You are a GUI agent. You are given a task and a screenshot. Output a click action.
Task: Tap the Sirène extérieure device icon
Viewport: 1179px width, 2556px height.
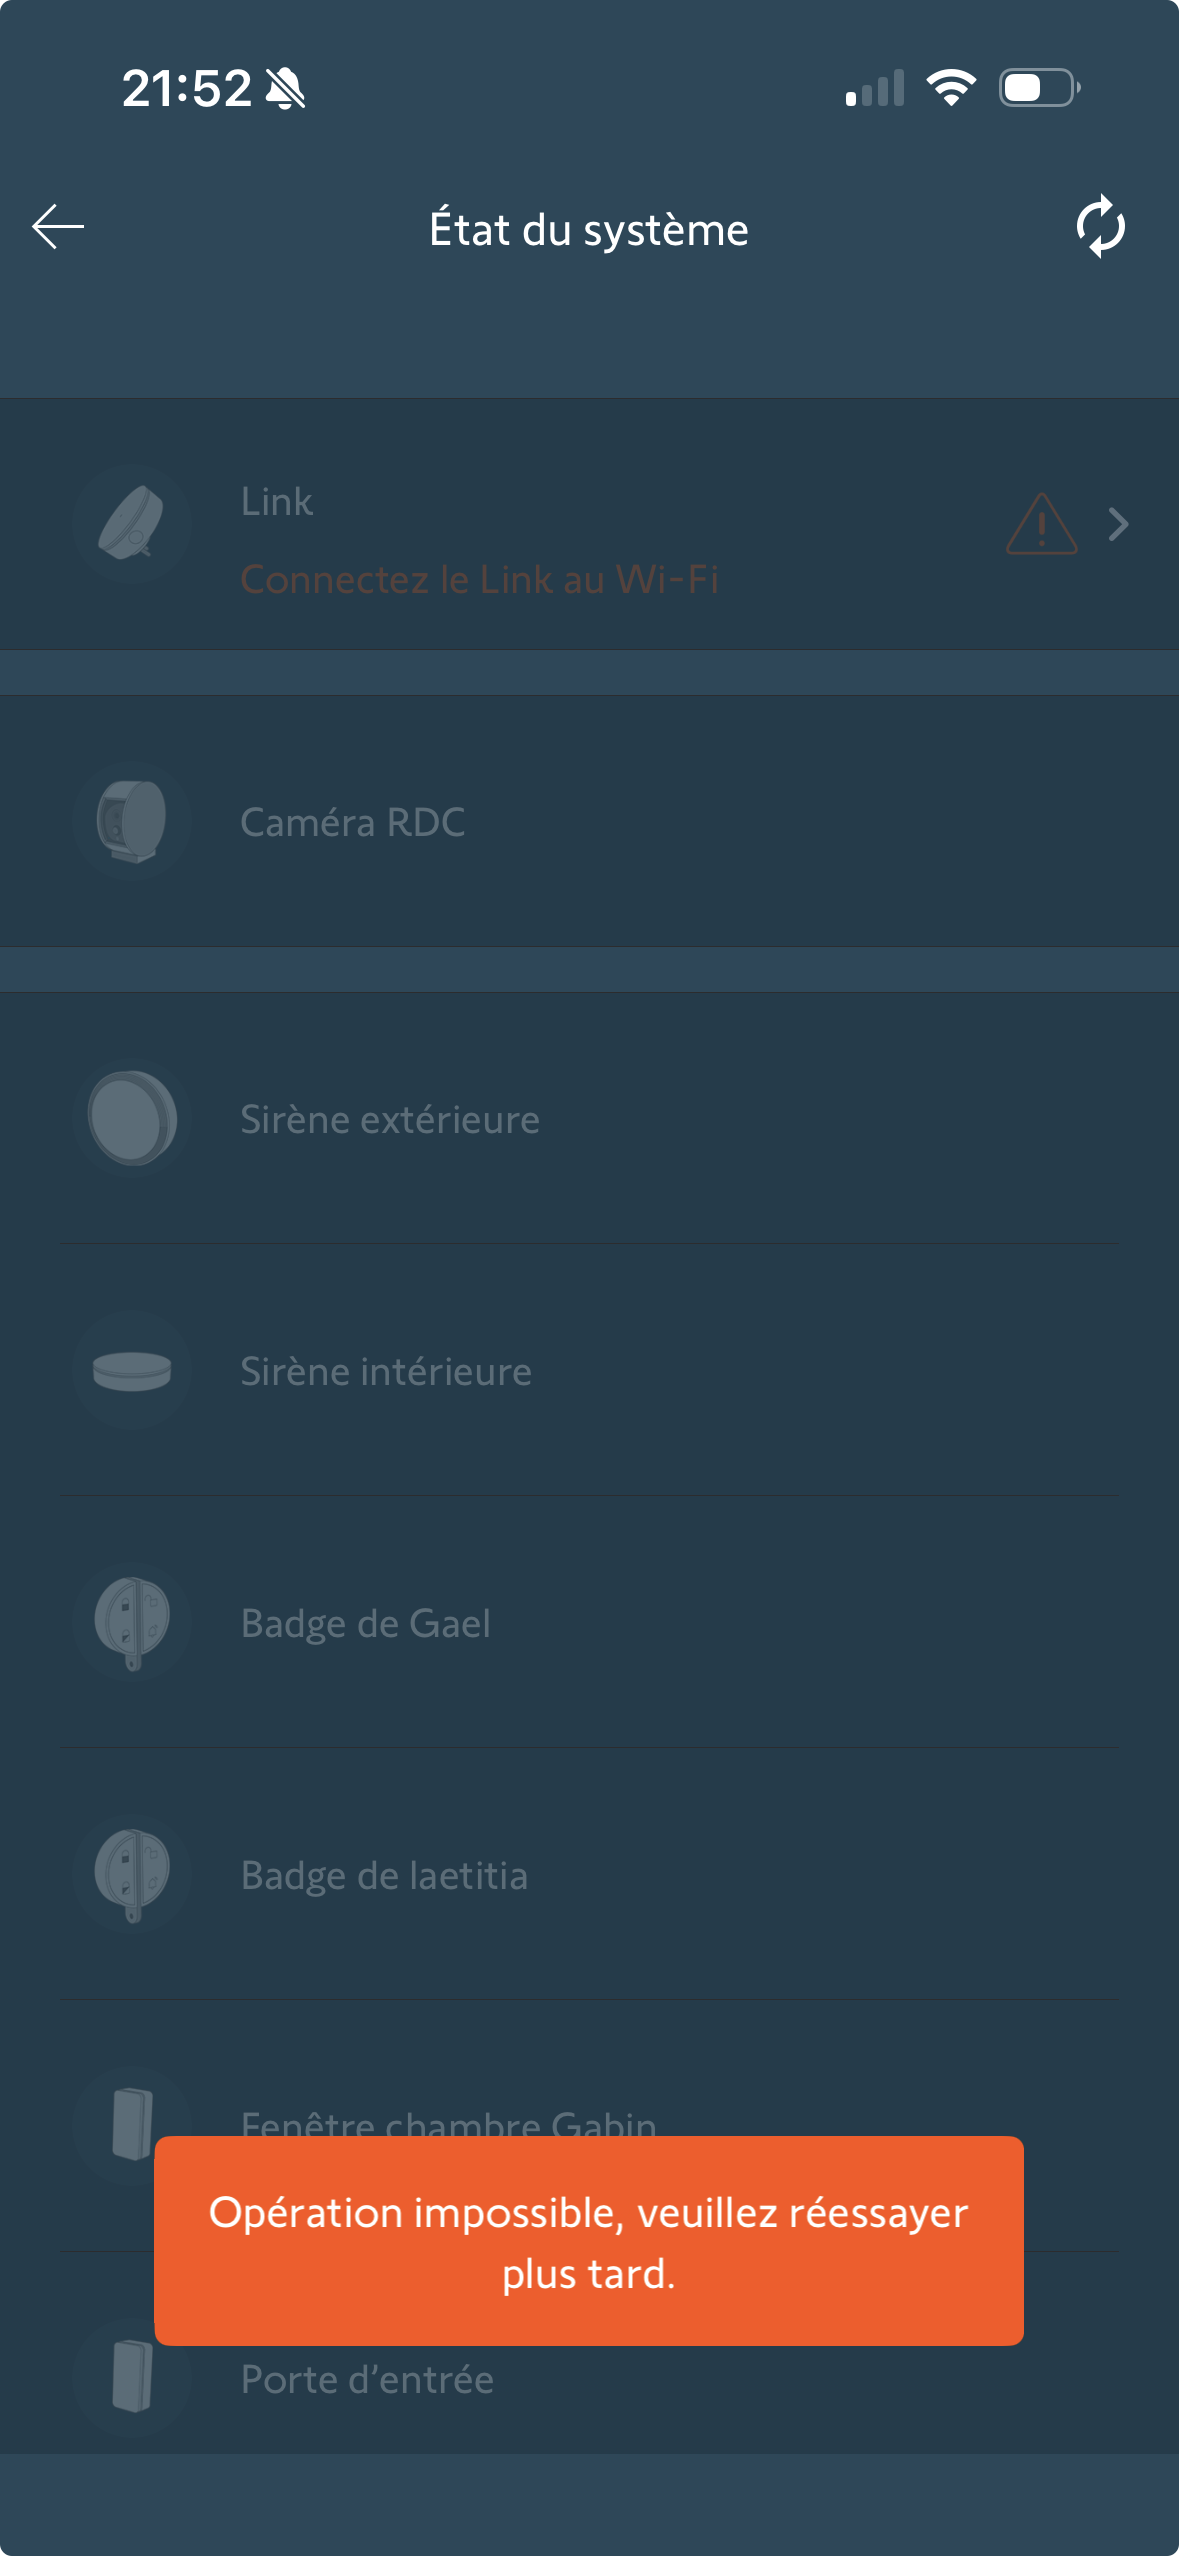[132, 1118]
